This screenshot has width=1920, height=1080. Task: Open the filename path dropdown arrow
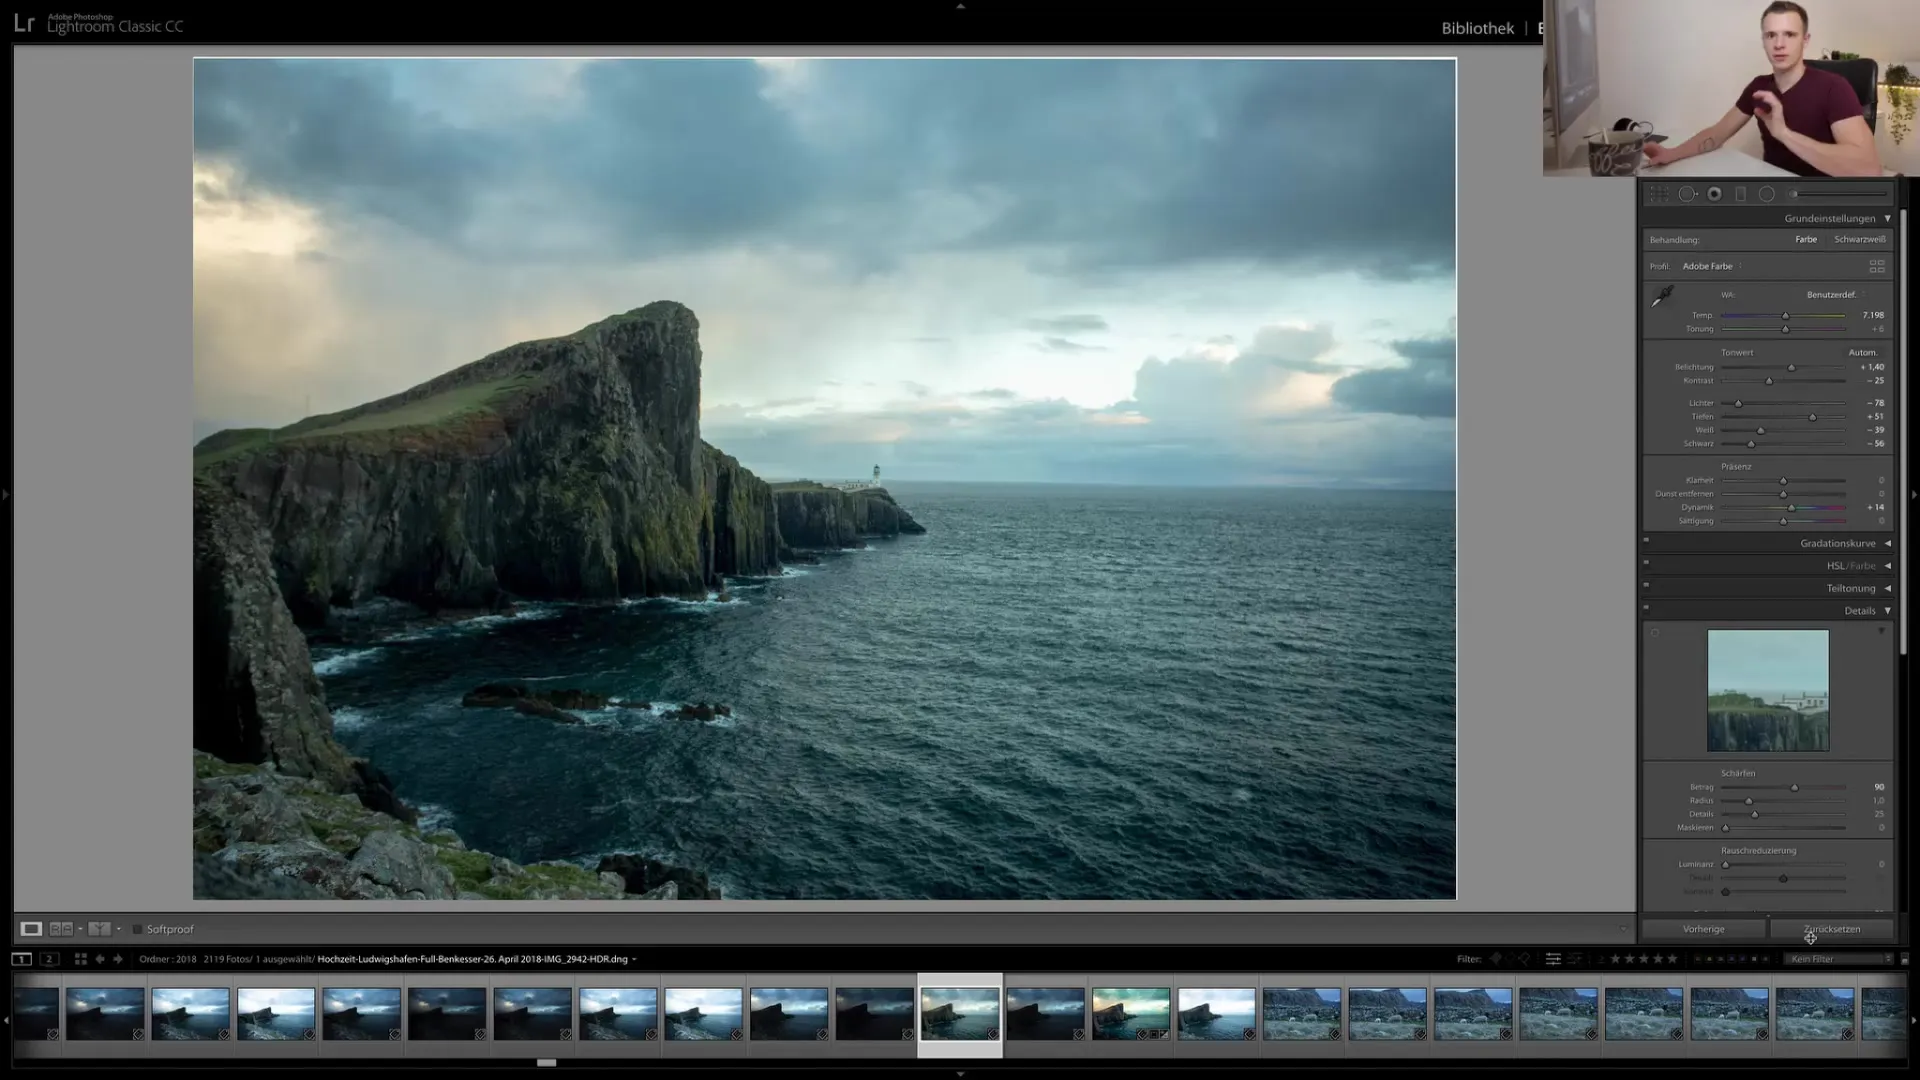pos(634,960)
